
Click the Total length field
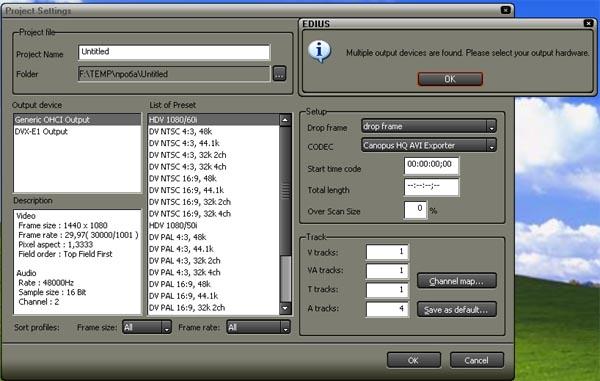click(x=431, y=187)
